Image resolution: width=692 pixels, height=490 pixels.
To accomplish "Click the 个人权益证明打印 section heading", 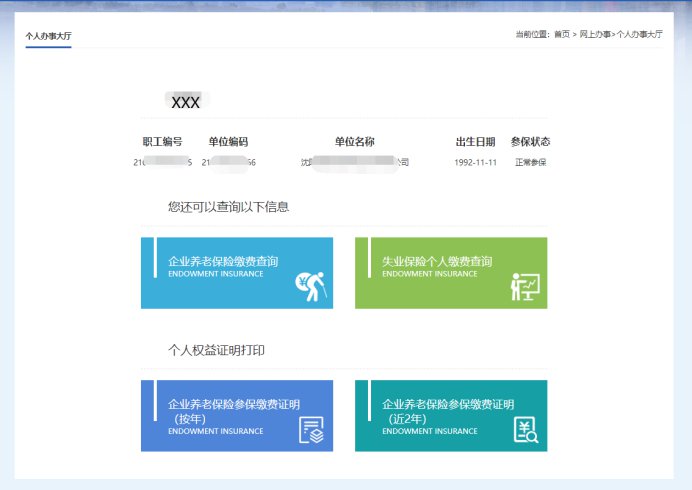I will (222, 351).
